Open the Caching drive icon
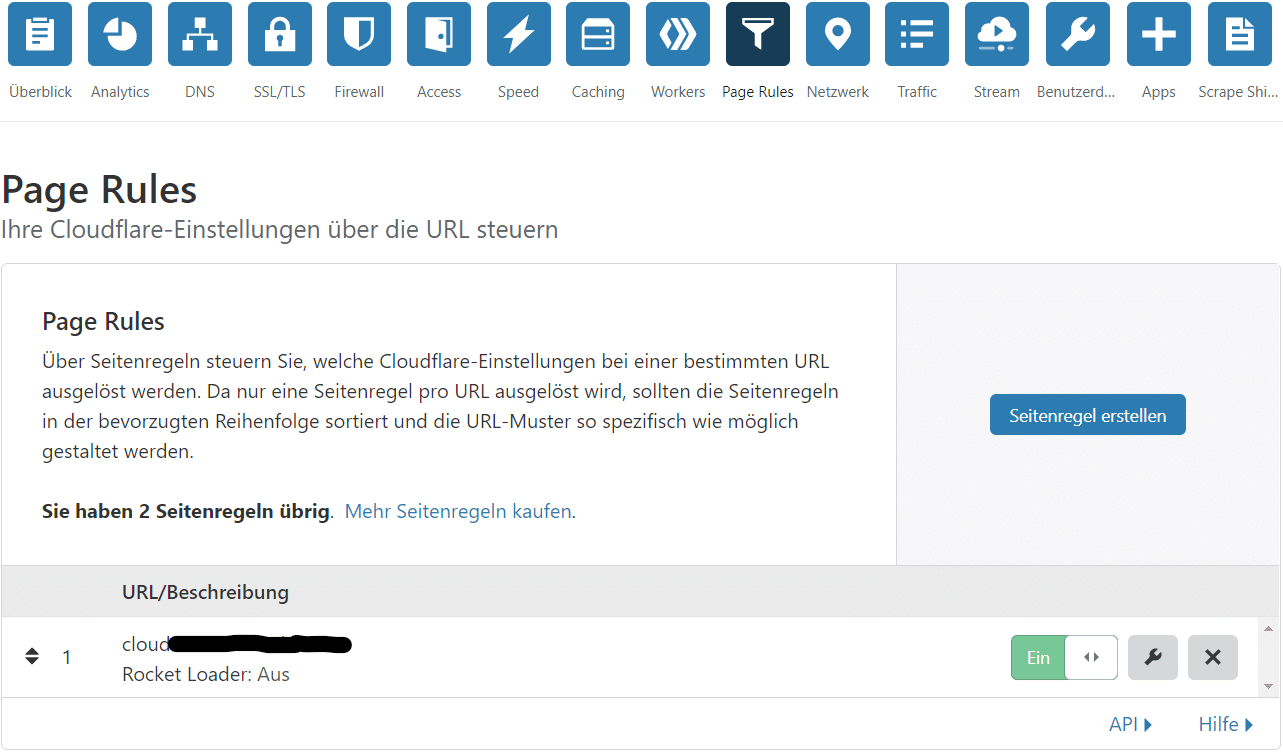The image size is (1283, 752). [x=598, y=34]
